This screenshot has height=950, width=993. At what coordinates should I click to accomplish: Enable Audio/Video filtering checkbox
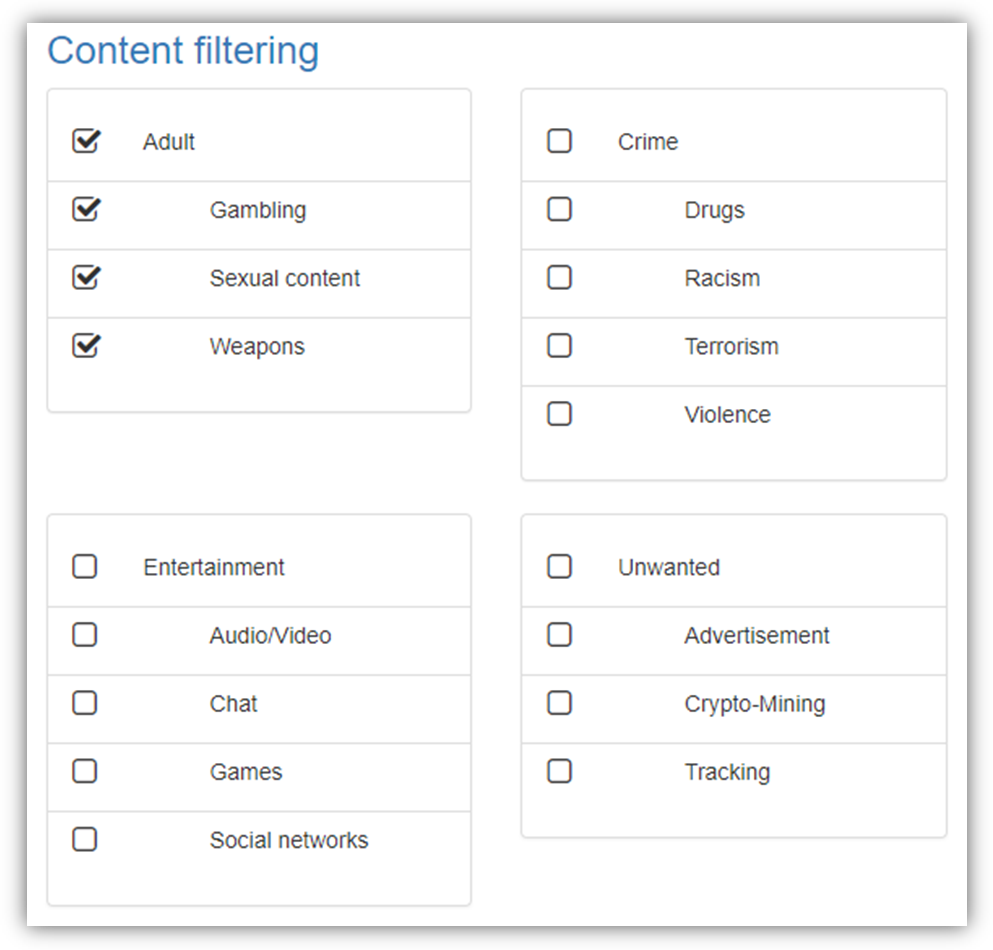(85, 635)
